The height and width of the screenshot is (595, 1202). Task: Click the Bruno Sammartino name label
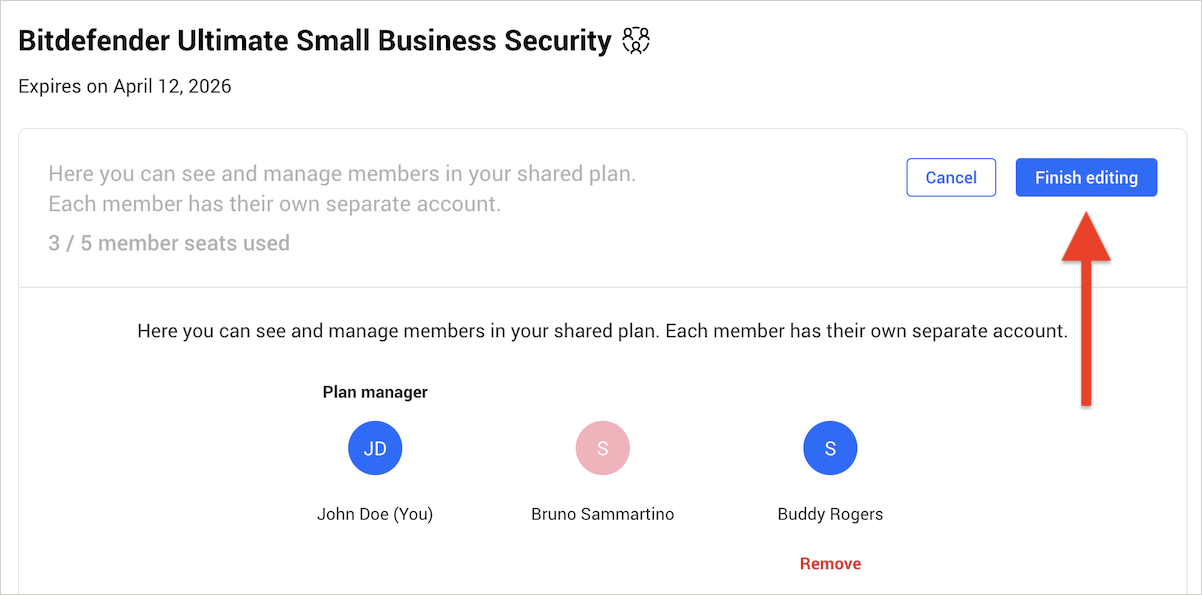pos(602,513)
